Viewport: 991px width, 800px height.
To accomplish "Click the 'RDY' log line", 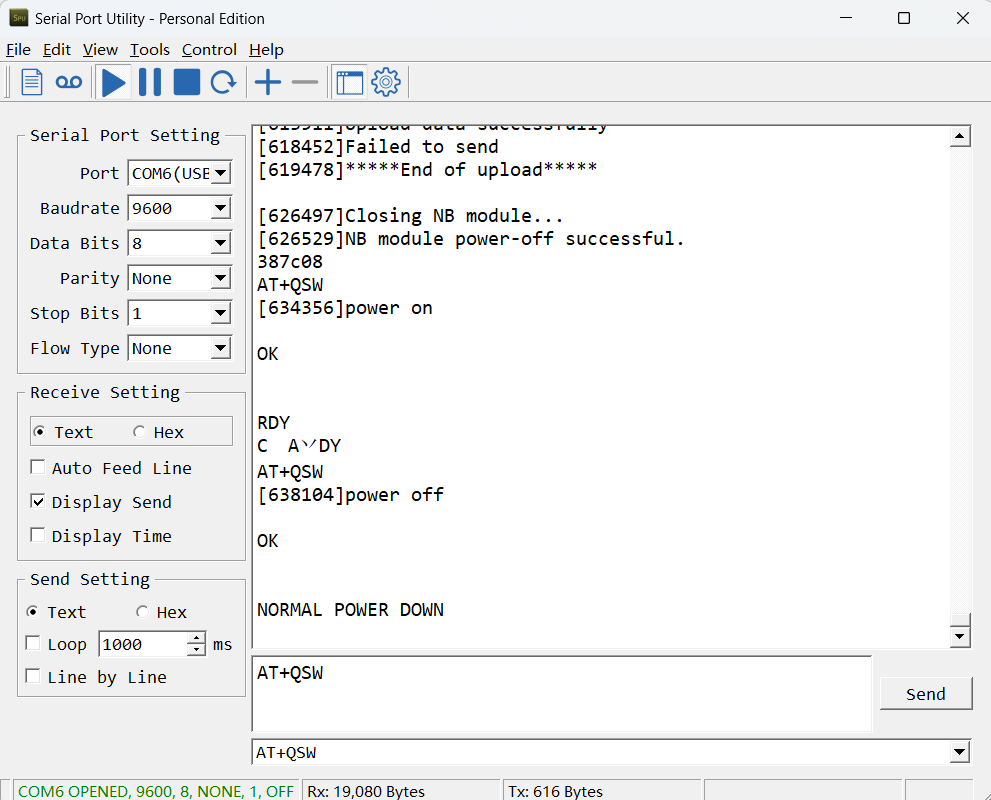I will tap(273, 423).
